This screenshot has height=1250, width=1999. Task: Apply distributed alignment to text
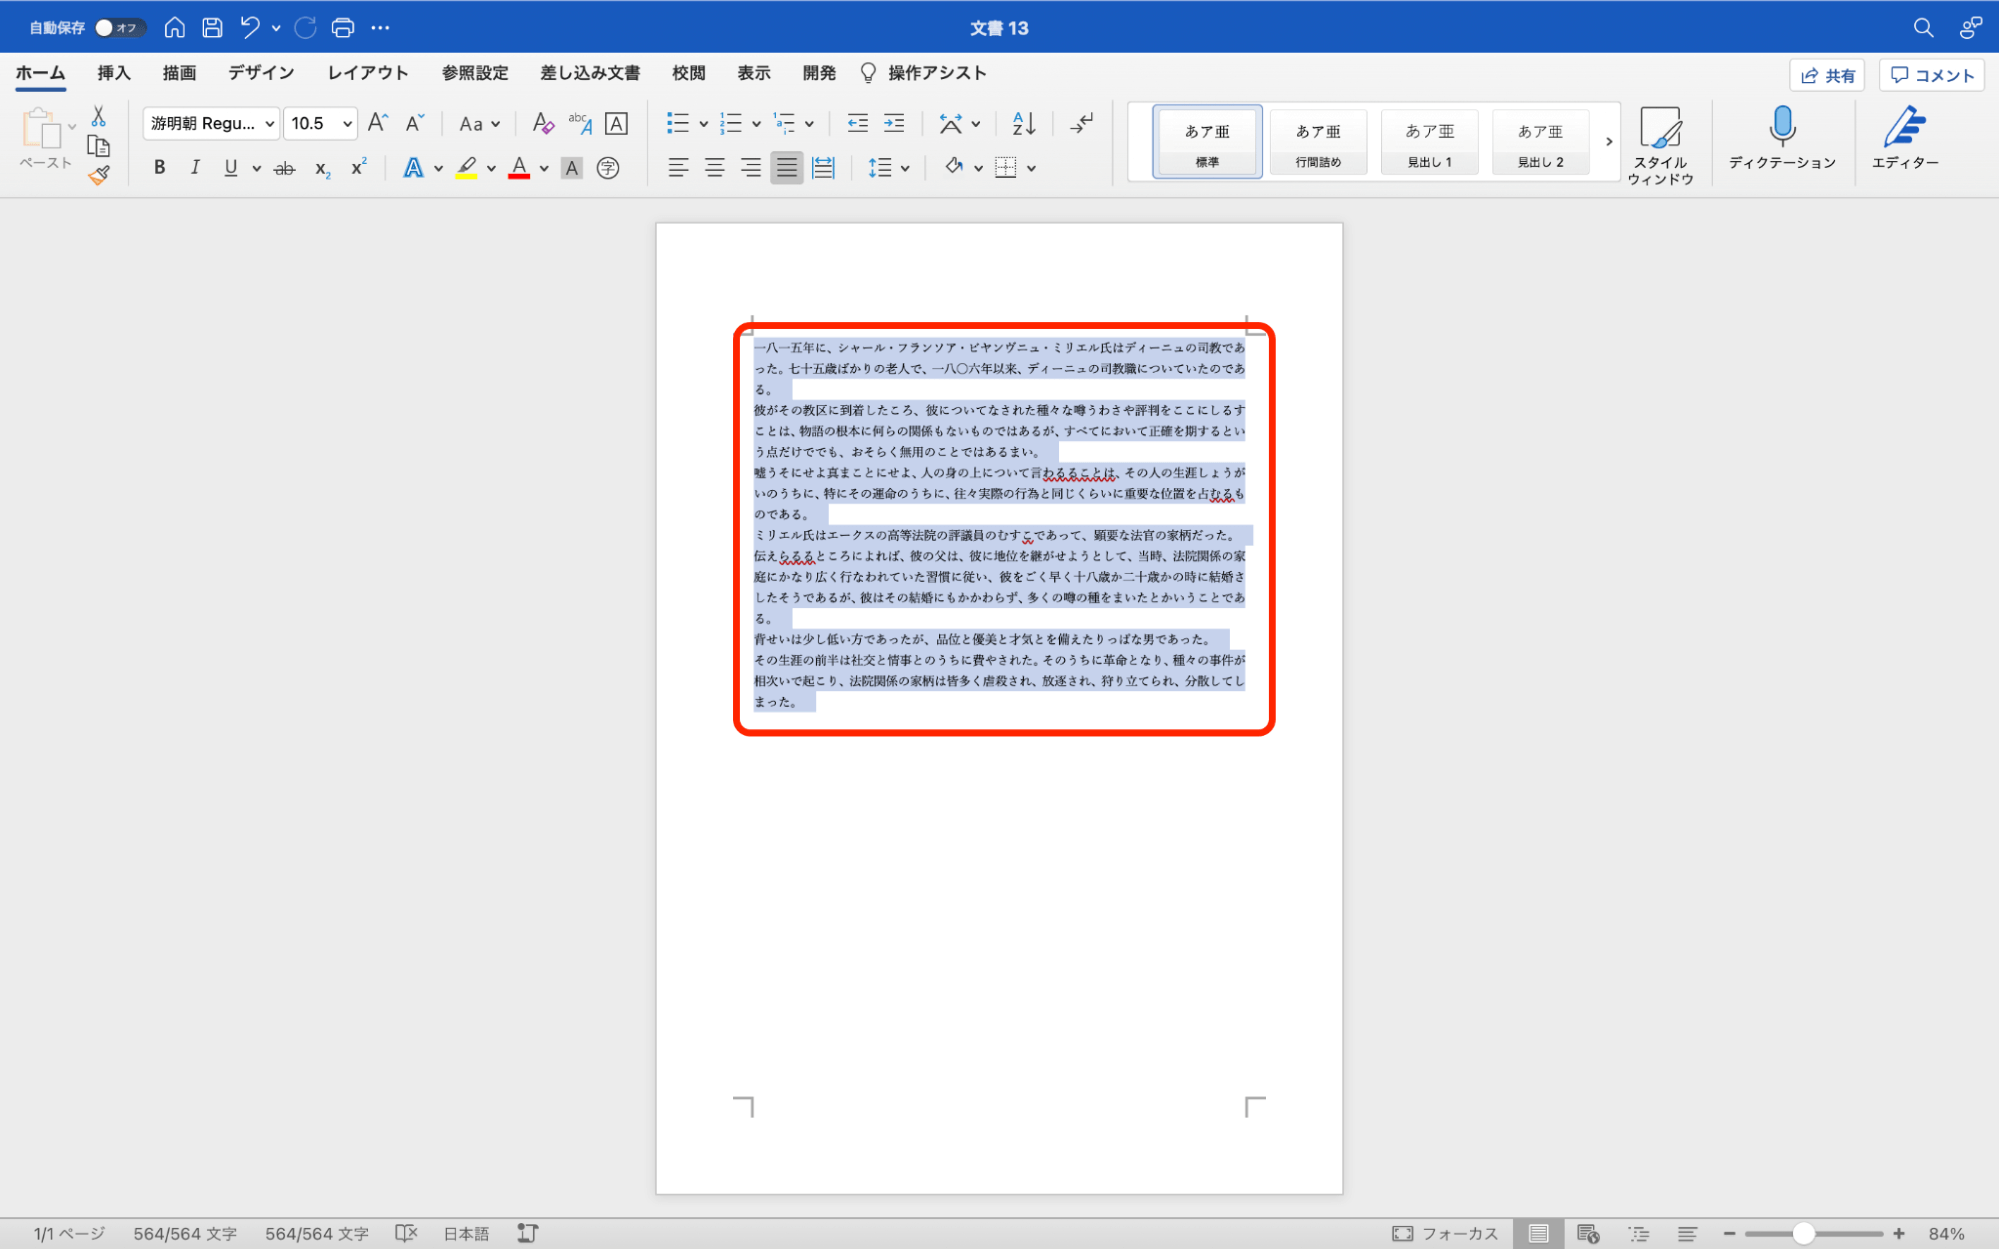823,168
